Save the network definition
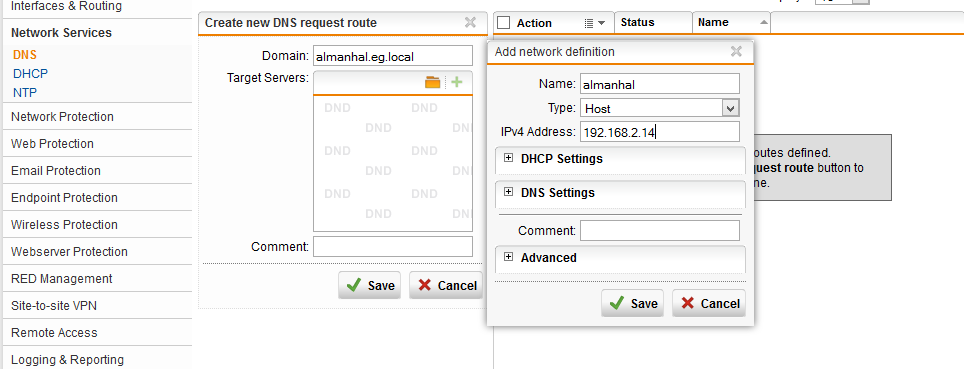This screenshot has width=964, height=369. (x=633, y=303)
